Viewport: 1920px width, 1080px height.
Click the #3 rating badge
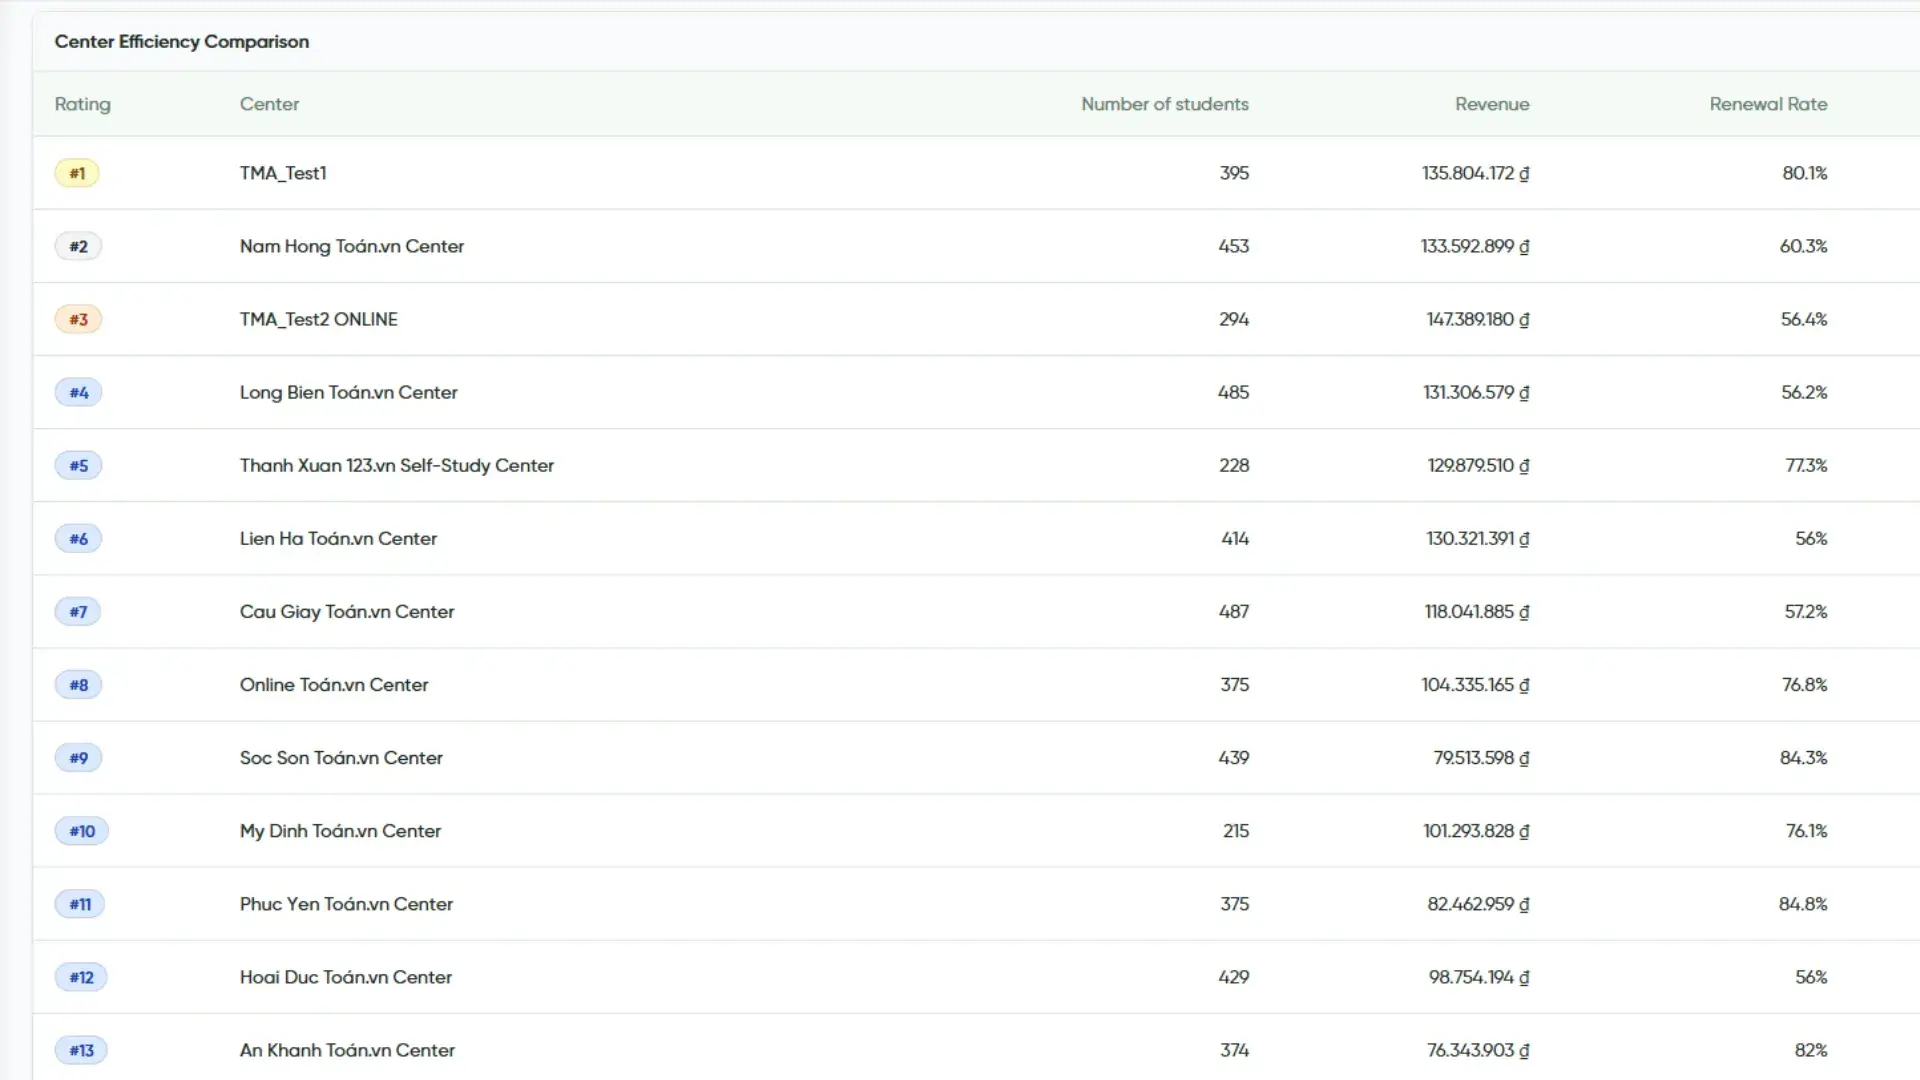(x=78, y=319)
